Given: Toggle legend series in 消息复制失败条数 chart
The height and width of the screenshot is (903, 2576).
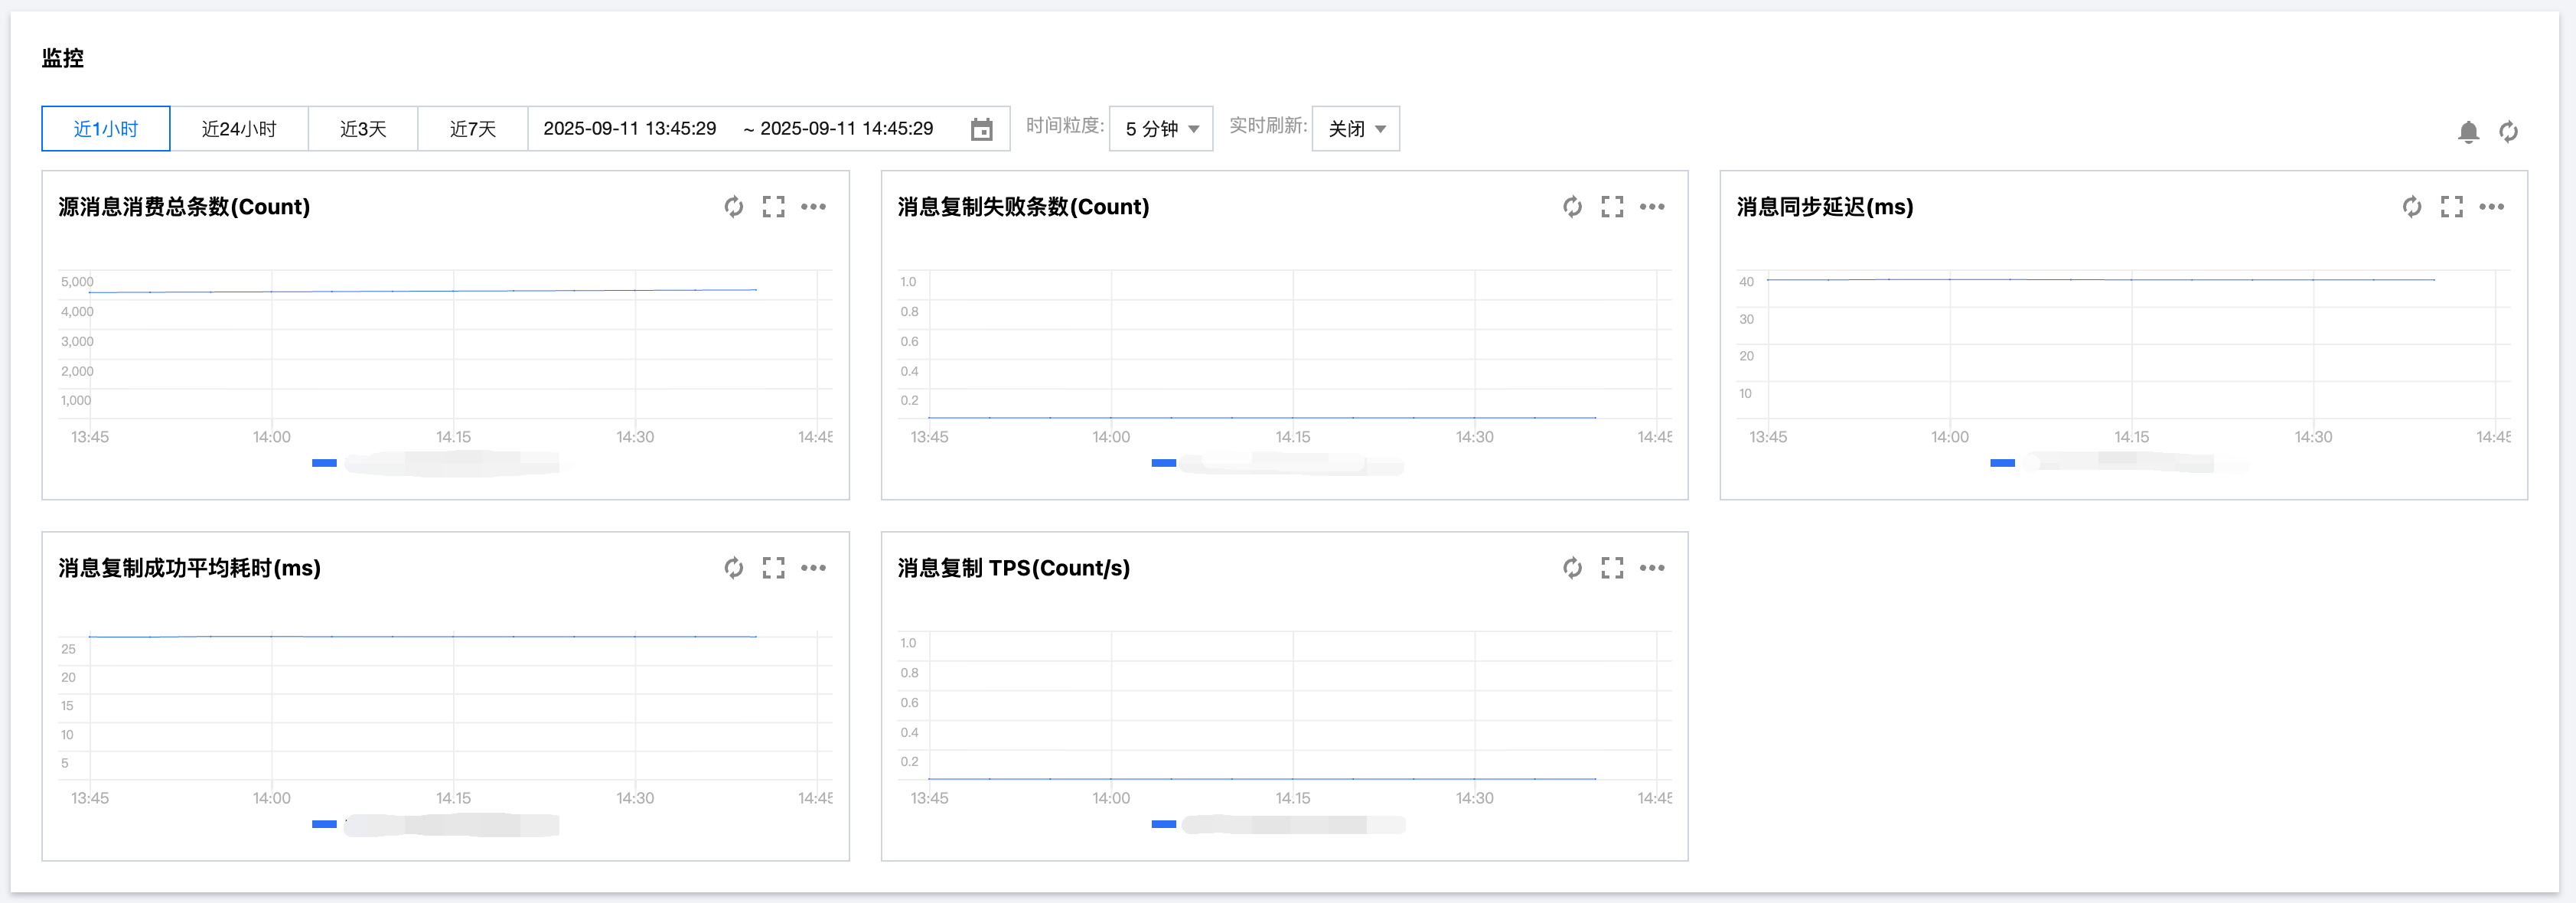Looking at the screenshot, I should click(1163, 463).
